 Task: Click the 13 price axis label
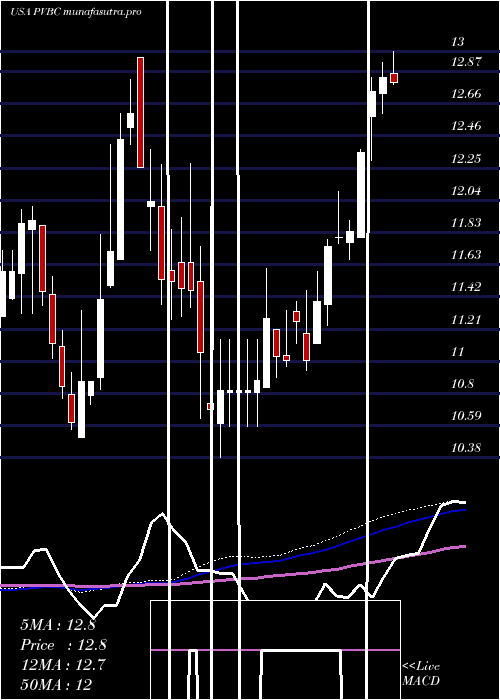click(458, 42)
